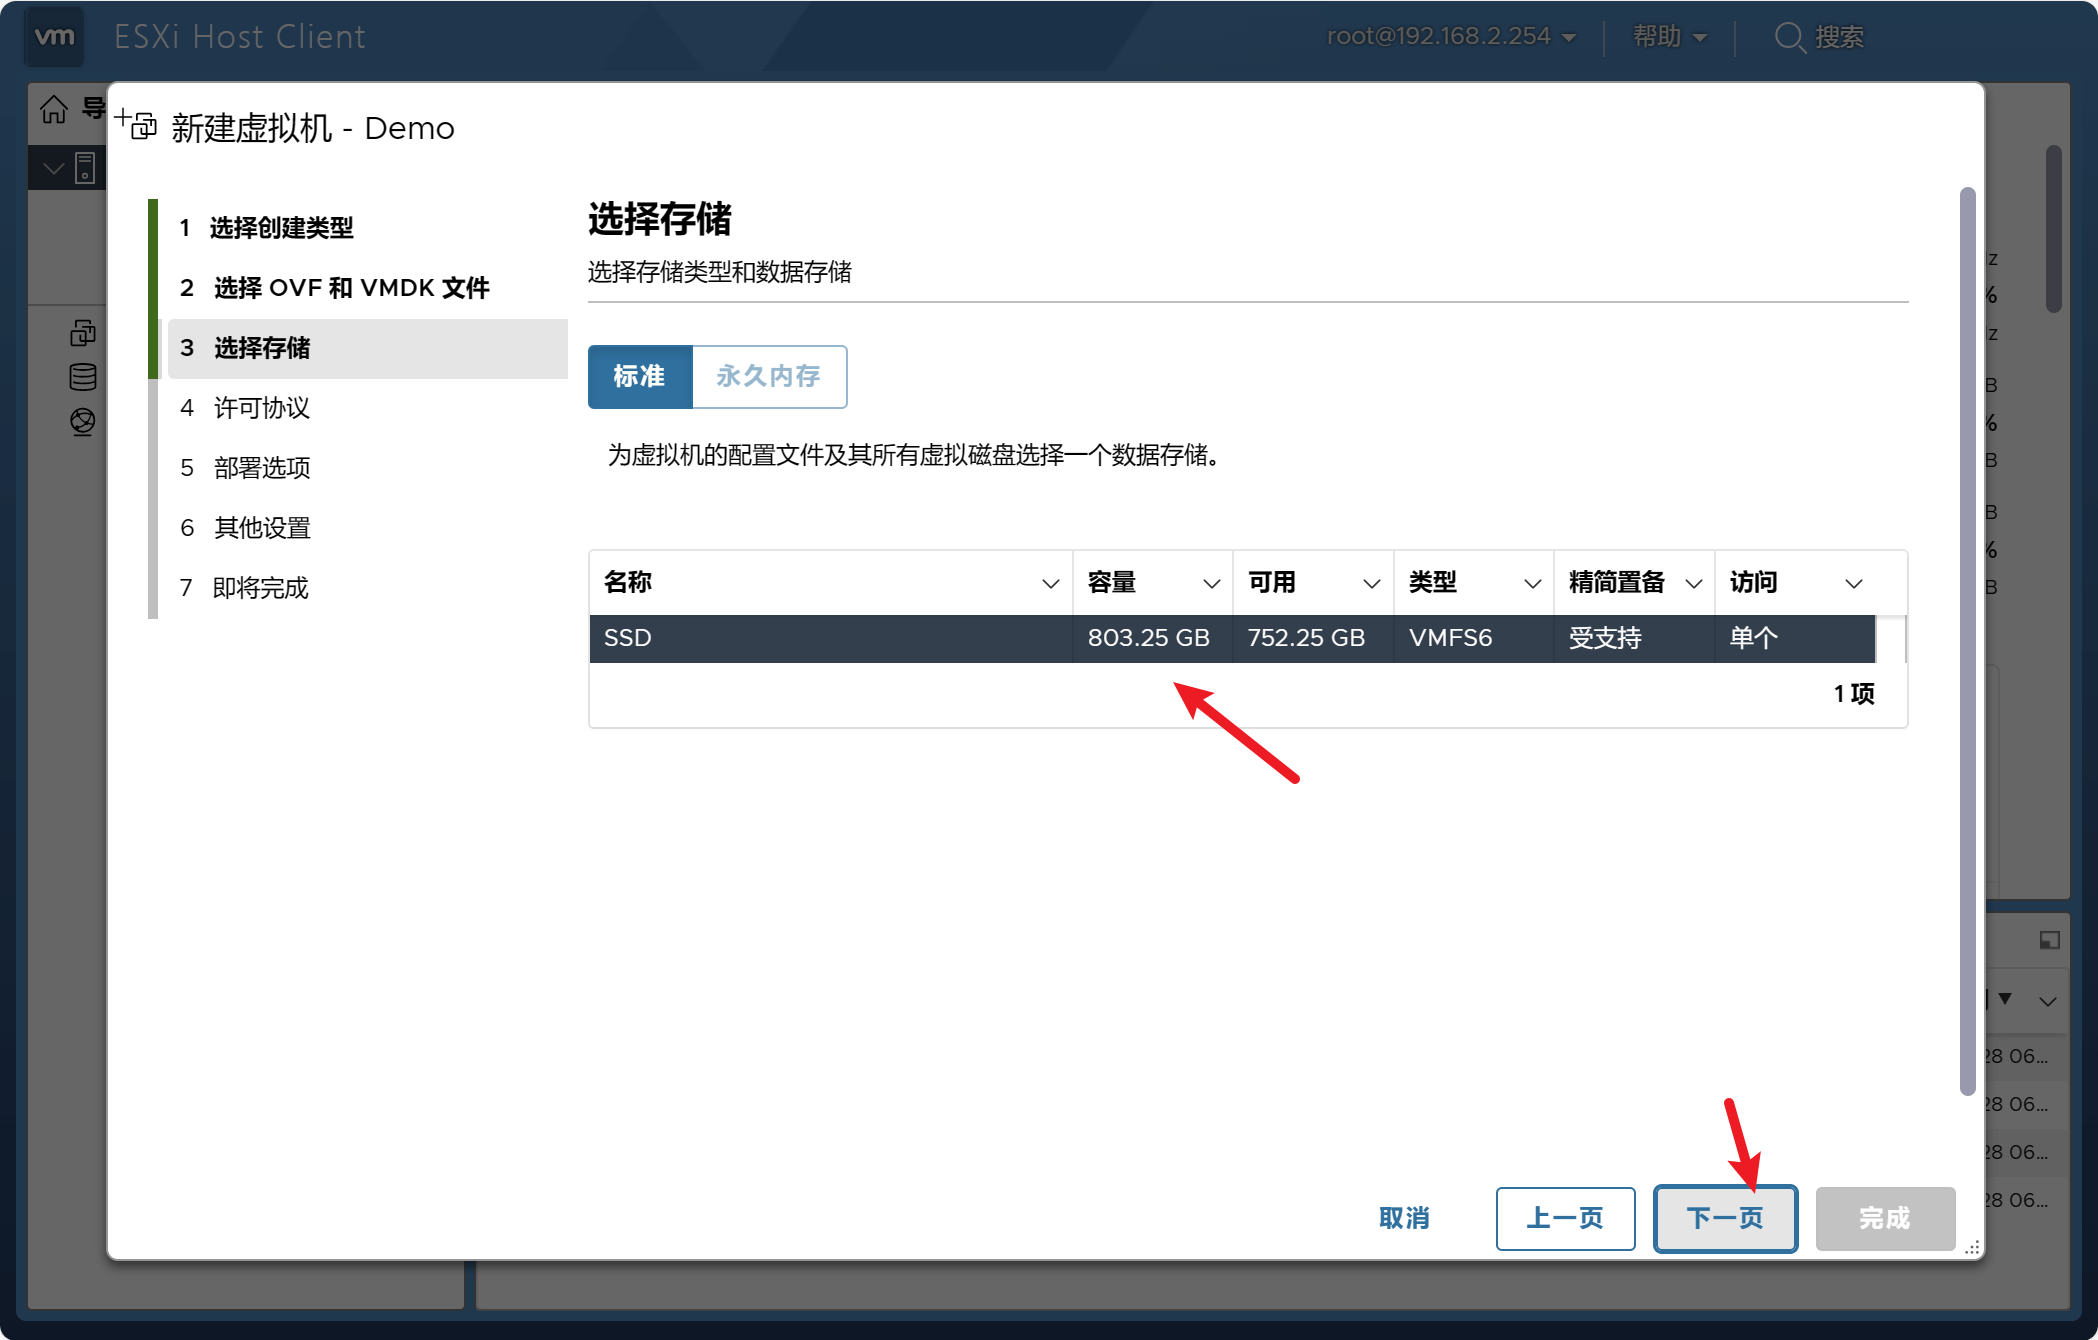Image resolution: width=2098 pixels, height=1340 pixels.
Task: Expand the 容量 column options chevron
Action: pyautogui.click(x=1211, y=583)
